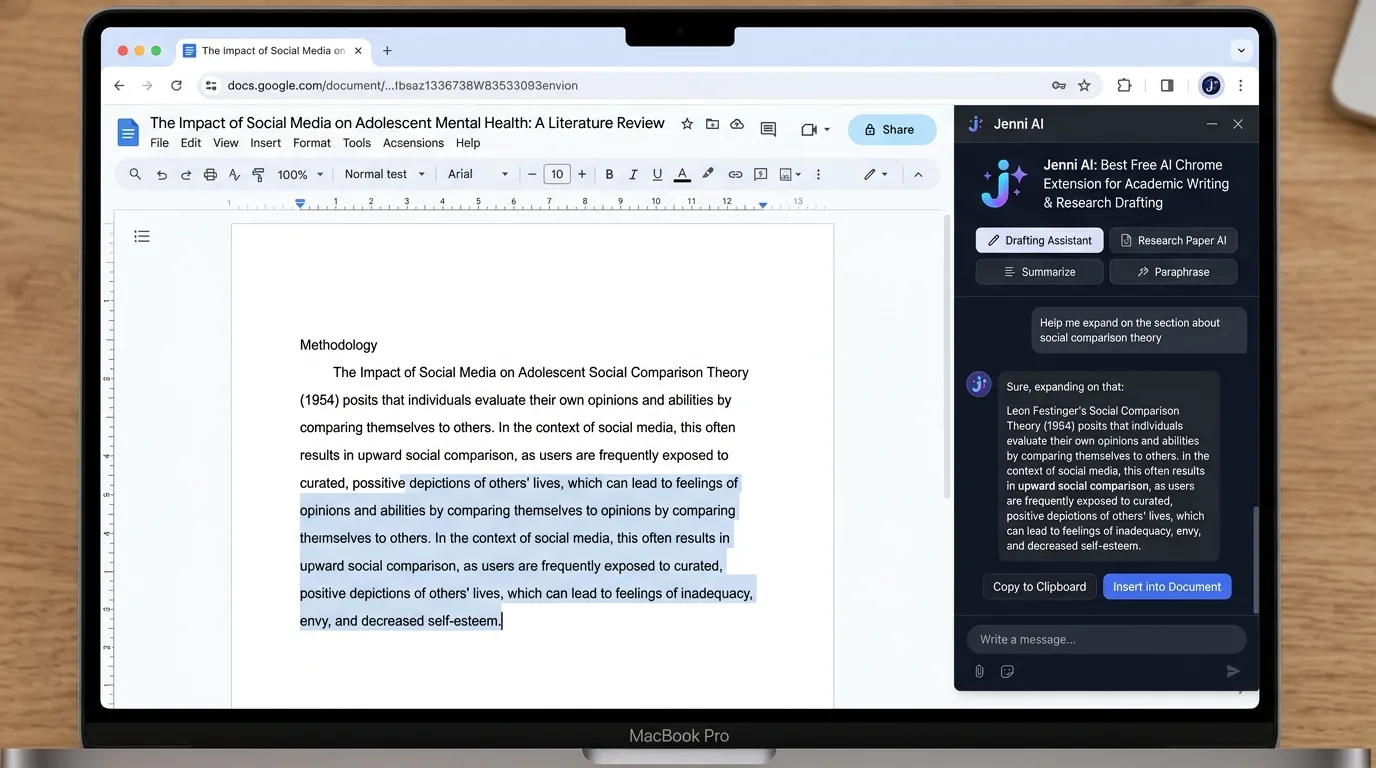Go back in browser
Image resolution: width=1376 pixels, height=768 pixels.
(119, 86)
